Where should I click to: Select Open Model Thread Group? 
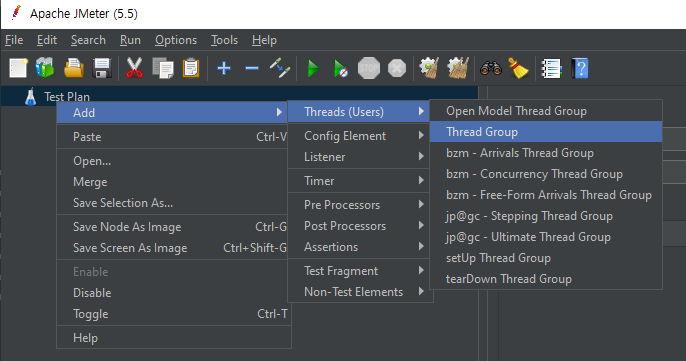[546, 111]
